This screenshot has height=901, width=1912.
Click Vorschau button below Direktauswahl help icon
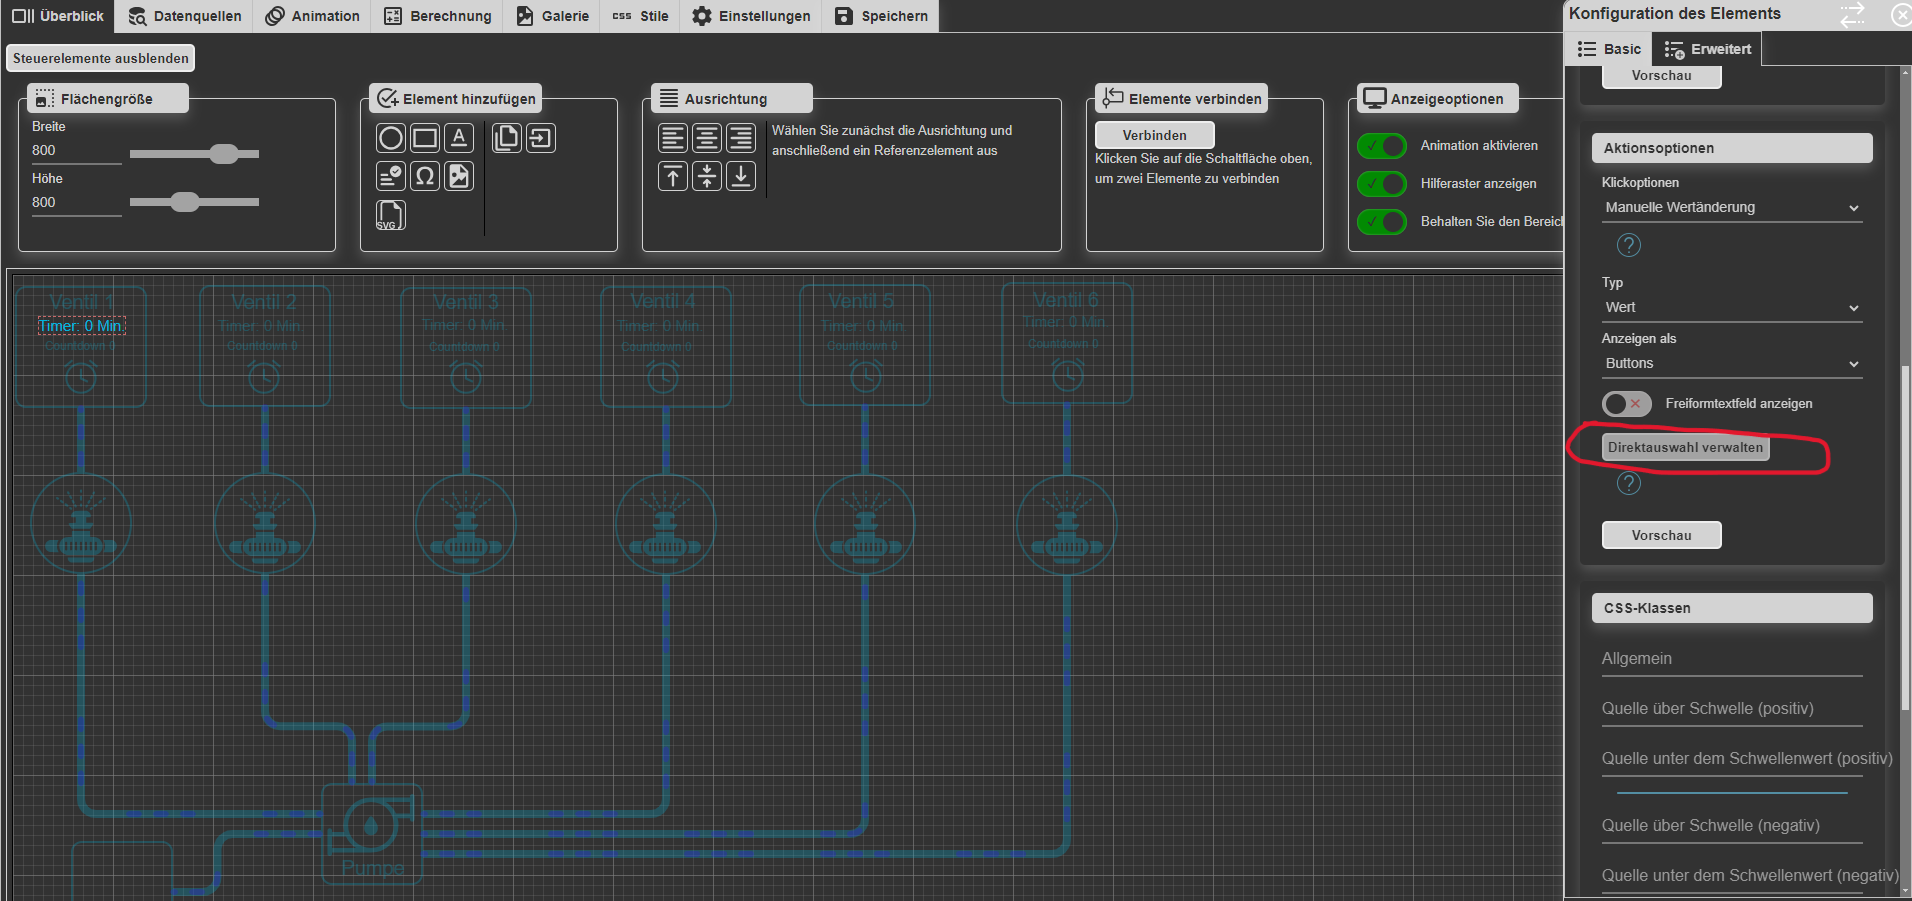point(1662,535)
